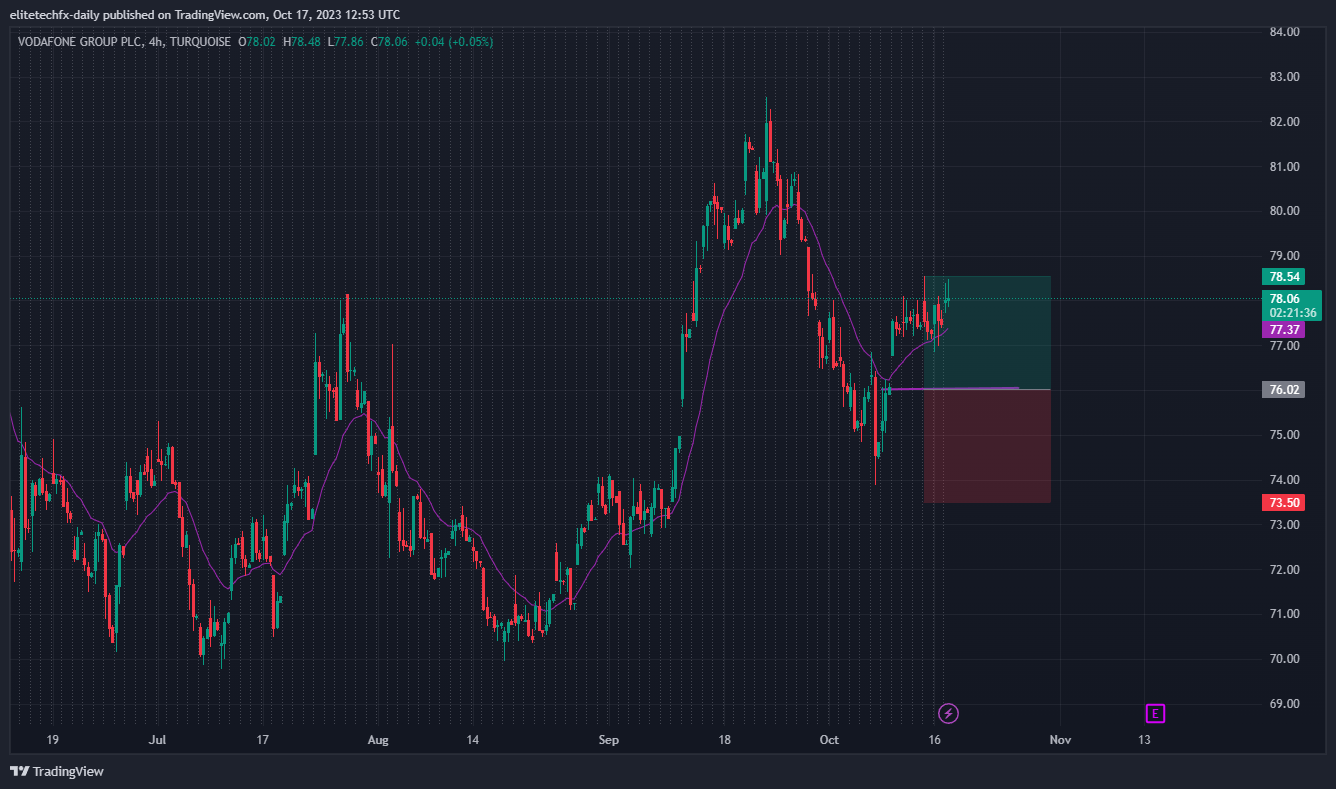Click the 79.00 price axis label
Image resolution: width=1336 pixels, height=789 pixels.
1285,256
